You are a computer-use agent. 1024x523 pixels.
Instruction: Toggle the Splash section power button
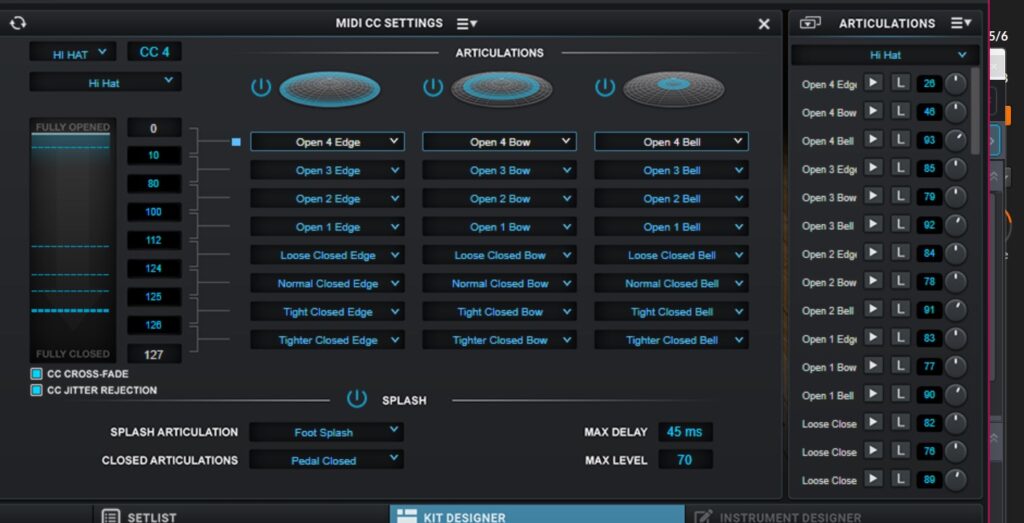pyautogui.click(x=356, y=399)
